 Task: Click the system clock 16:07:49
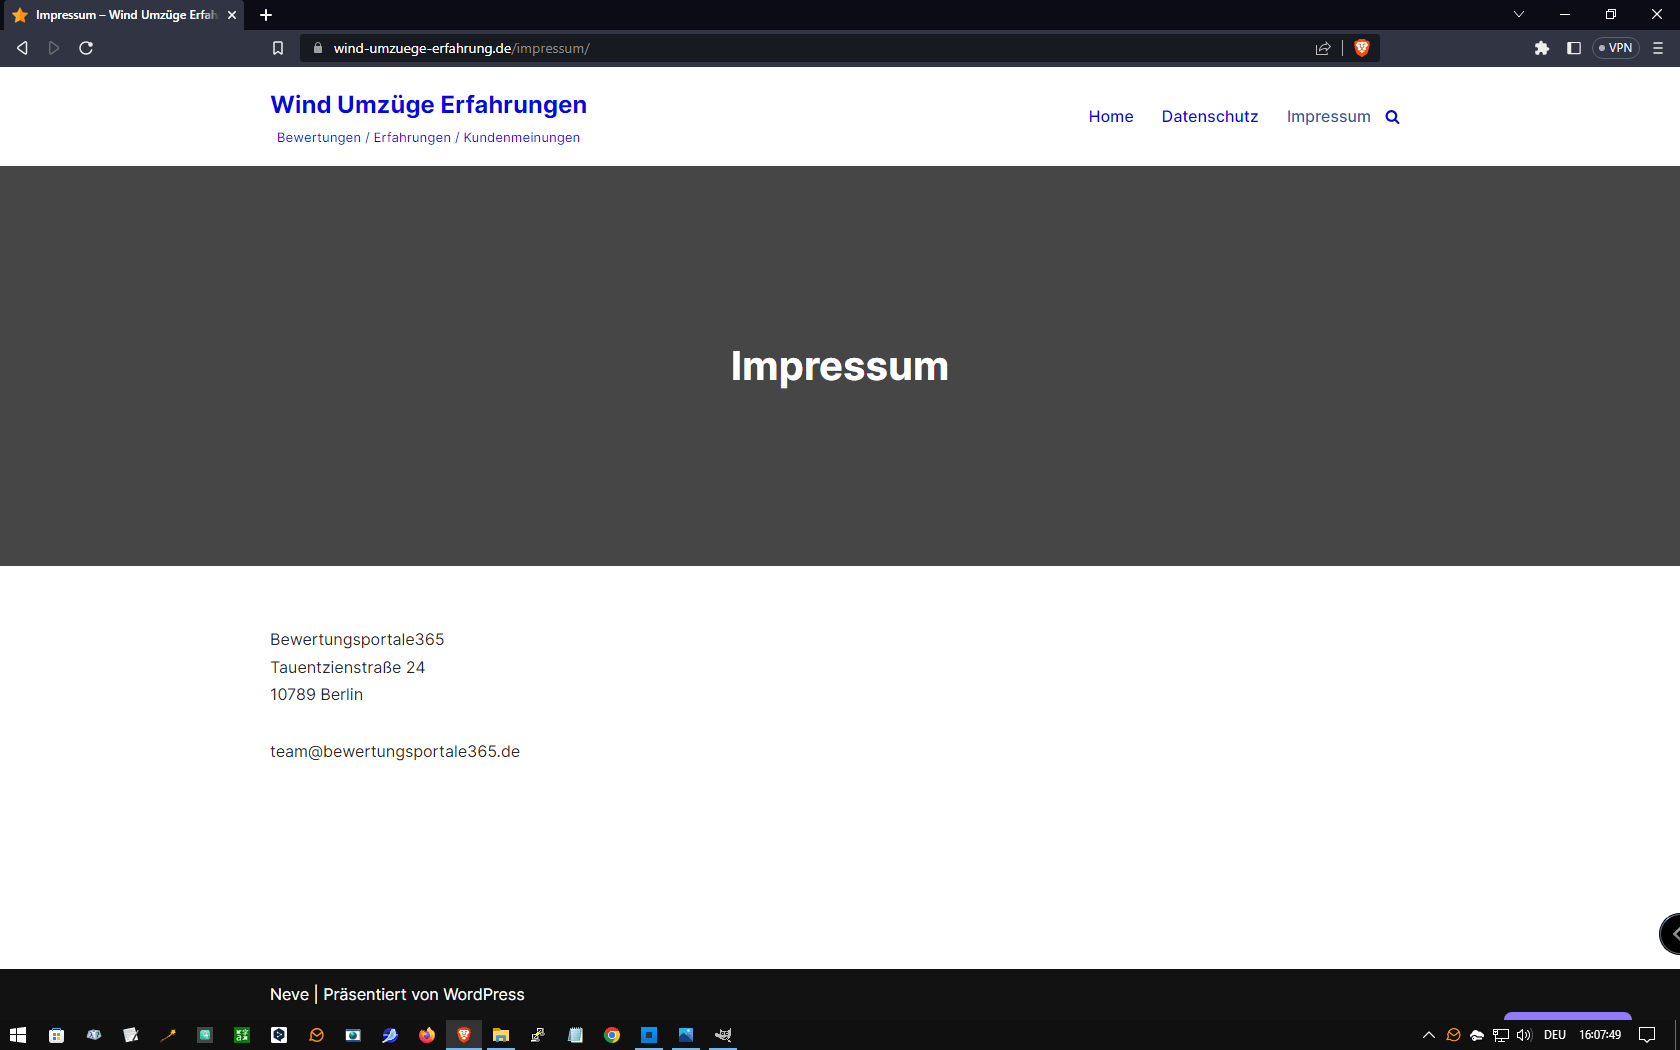[1600, 1035]
